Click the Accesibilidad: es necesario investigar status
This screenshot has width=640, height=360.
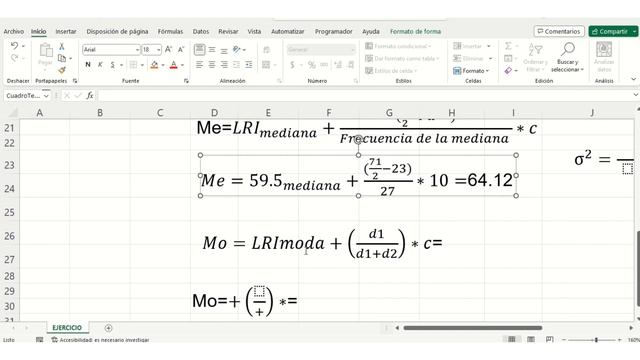[x=100, y=340]
